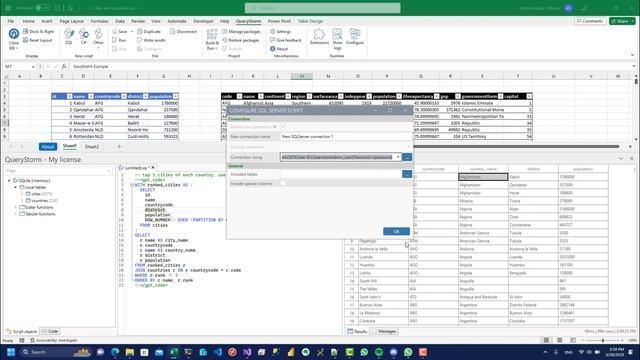Open the Name Box dropdown arrow
Viewport: 640px width, 360px height.
click(x=33, y=66)
